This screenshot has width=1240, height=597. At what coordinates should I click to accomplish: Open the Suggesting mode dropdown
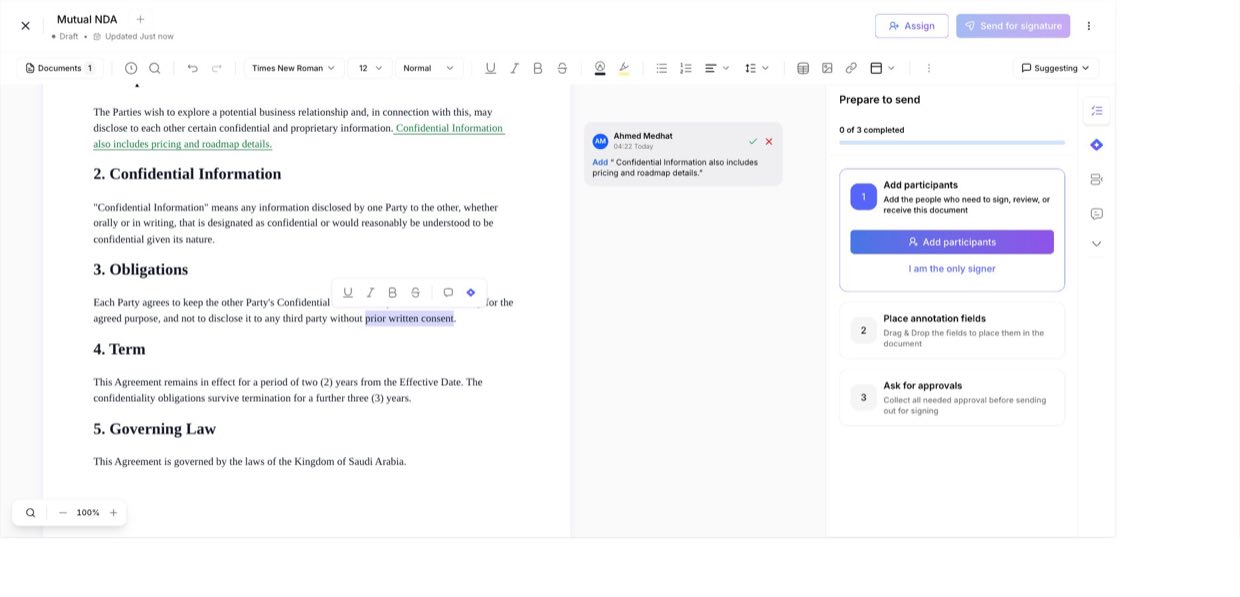pyautogui.click(x=1055, y=68)
